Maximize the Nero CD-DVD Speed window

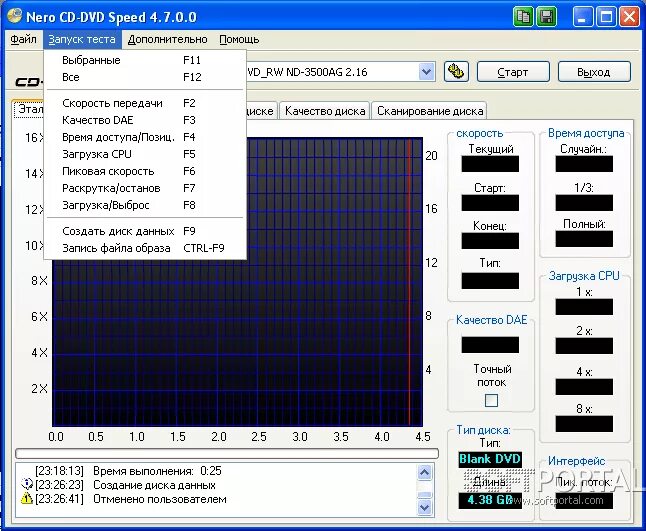606,17
